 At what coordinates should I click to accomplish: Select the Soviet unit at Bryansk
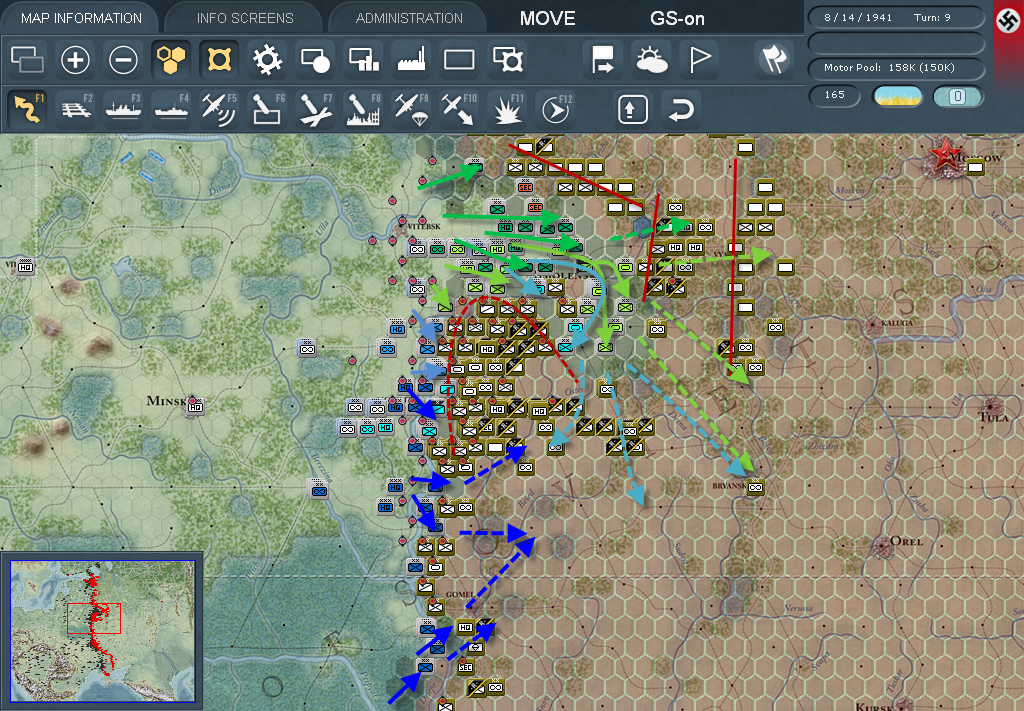tap(756, 487)
